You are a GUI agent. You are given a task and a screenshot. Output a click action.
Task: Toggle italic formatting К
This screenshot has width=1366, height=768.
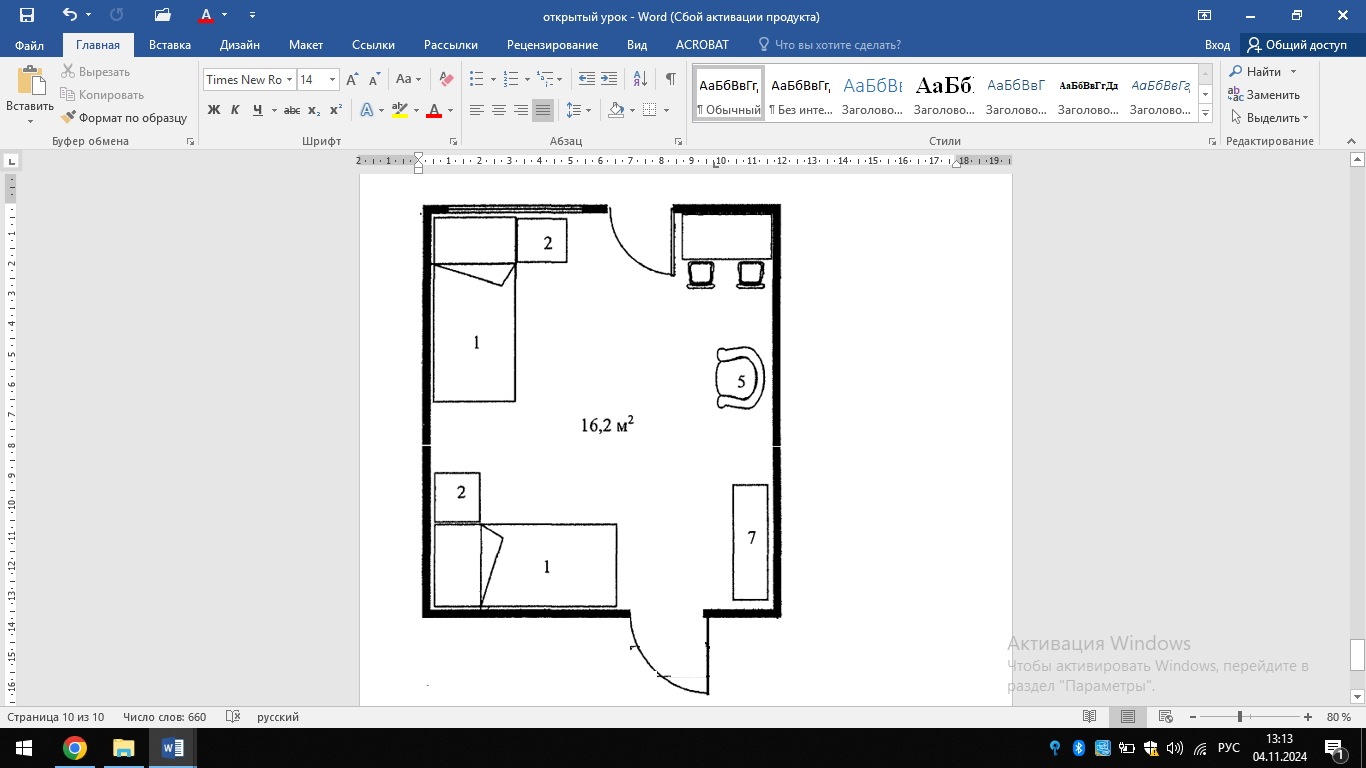(235, 110)
